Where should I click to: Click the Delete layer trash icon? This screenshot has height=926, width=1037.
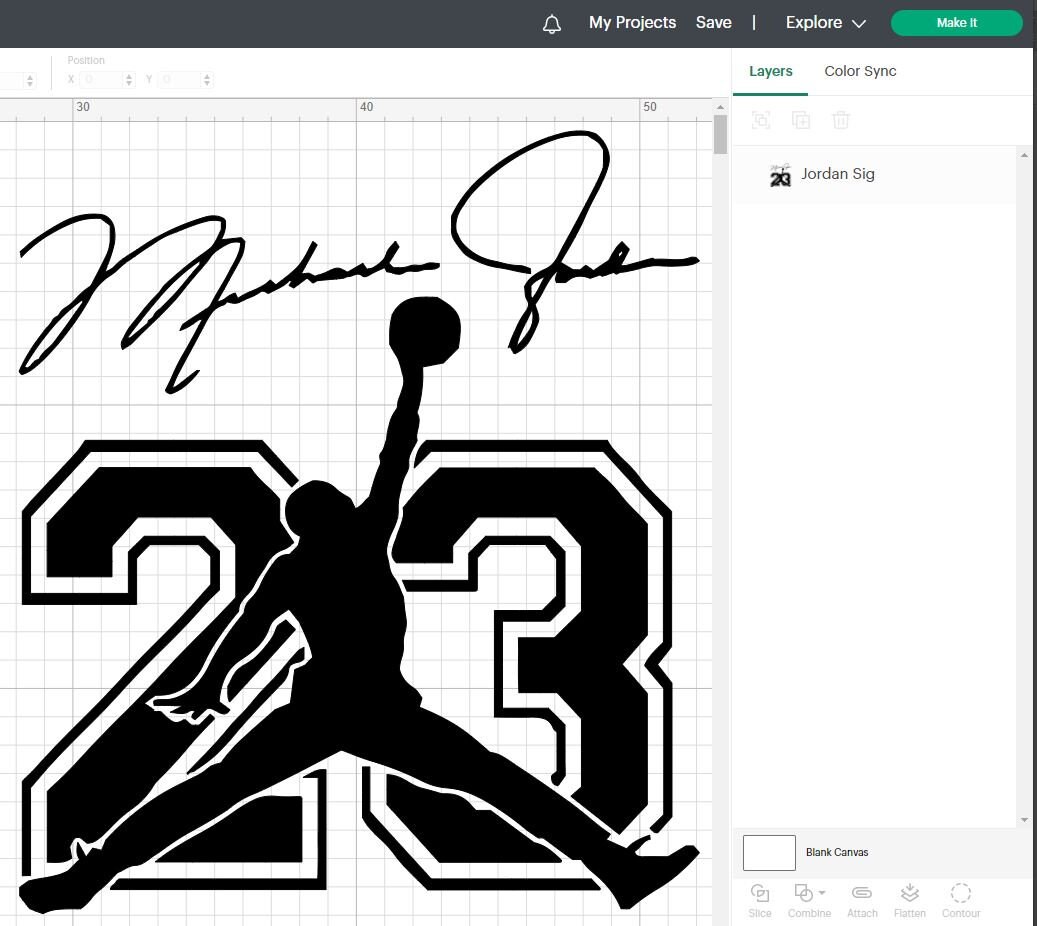click(x=841, y=119)
